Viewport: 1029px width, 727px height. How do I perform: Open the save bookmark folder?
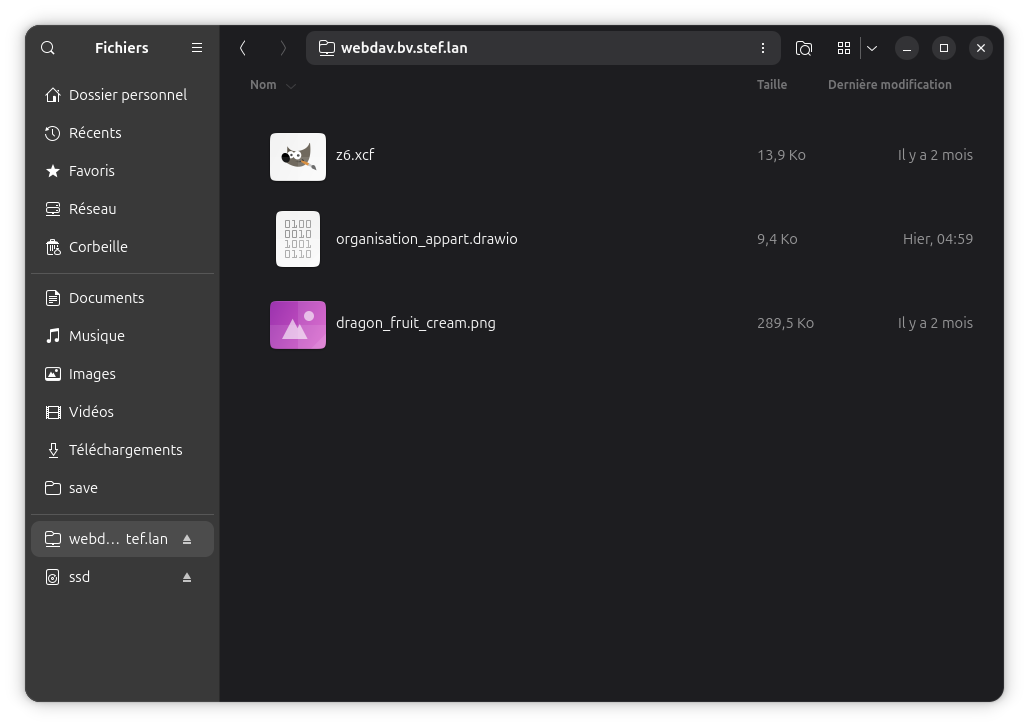click(x=123, y=488)
